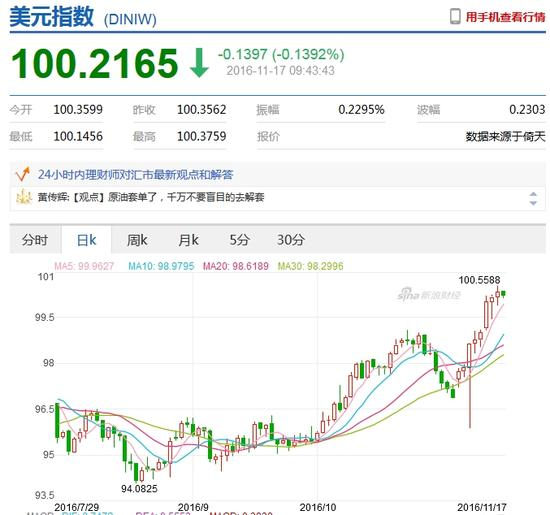Click the 2016/10 date axis label
Viewport: 550px width, 515px height.
click(x=318, y=507)
